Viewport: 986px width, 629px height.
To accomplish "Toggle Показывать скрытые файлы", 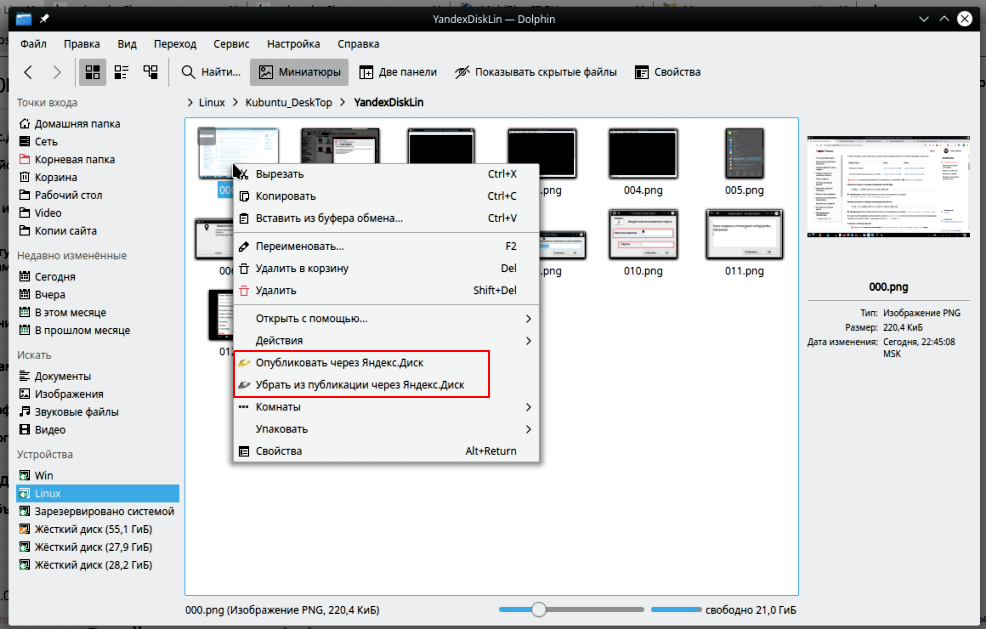I will pos(535,72).
